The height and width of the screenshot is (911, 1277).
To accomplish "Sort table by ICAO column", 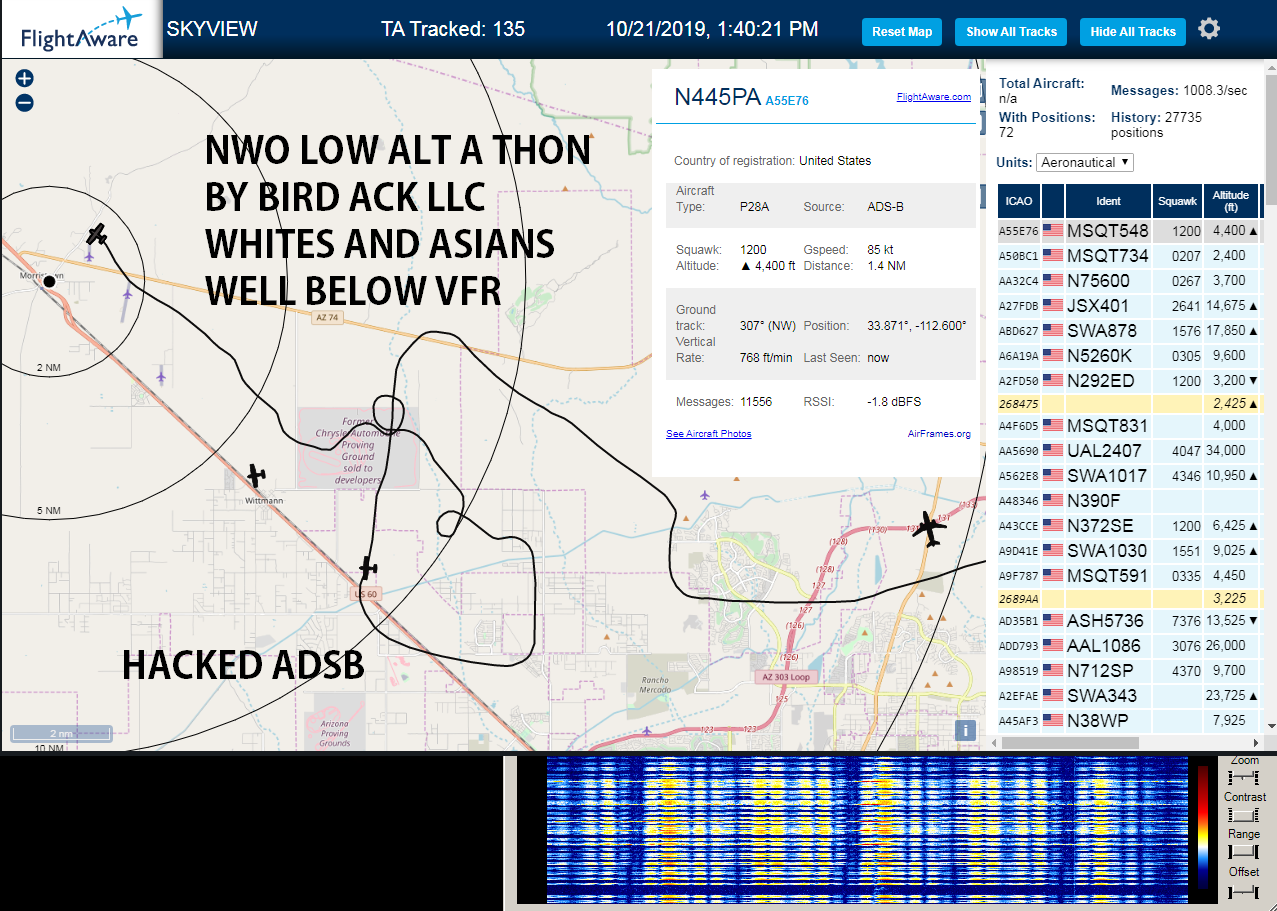I will click(x=1019, y=201).
